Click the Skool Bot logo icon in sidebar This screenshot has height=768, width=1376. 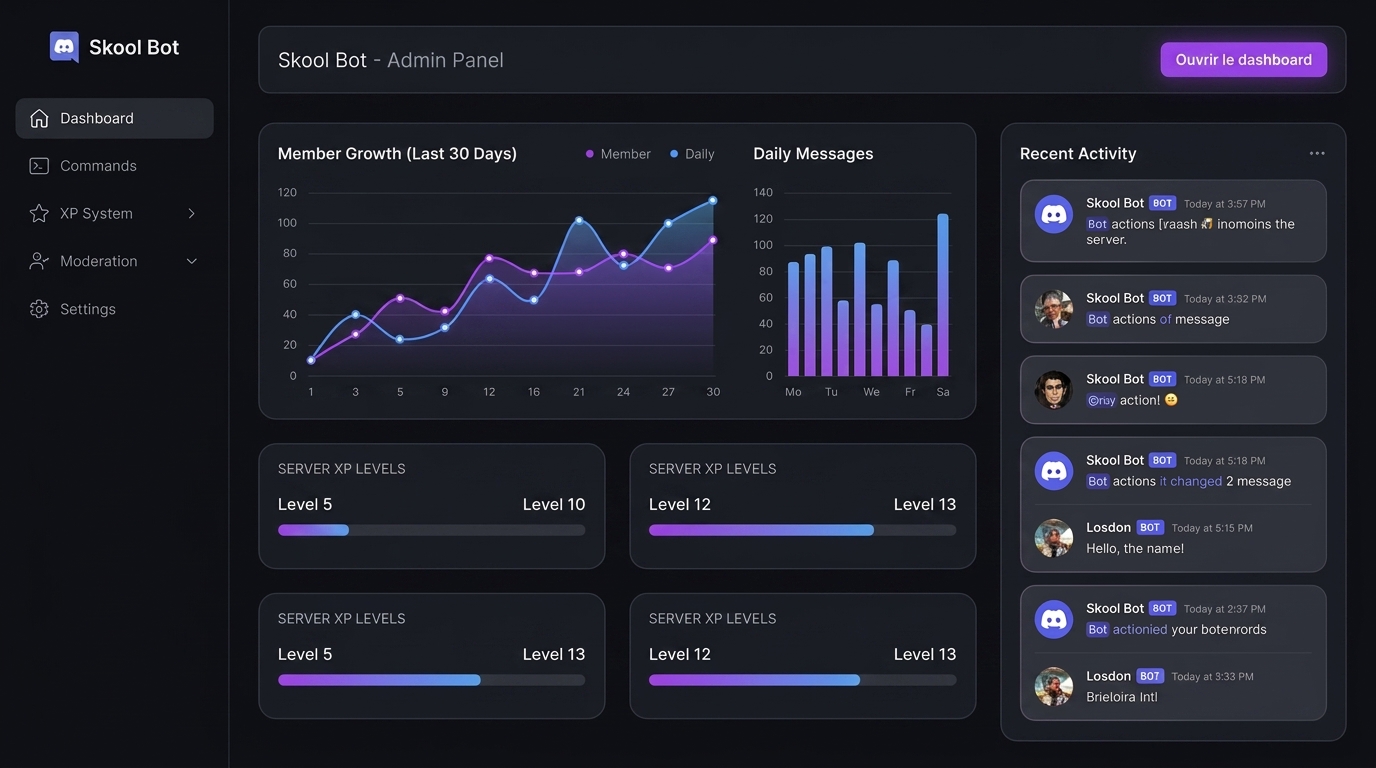click(64, 47)
